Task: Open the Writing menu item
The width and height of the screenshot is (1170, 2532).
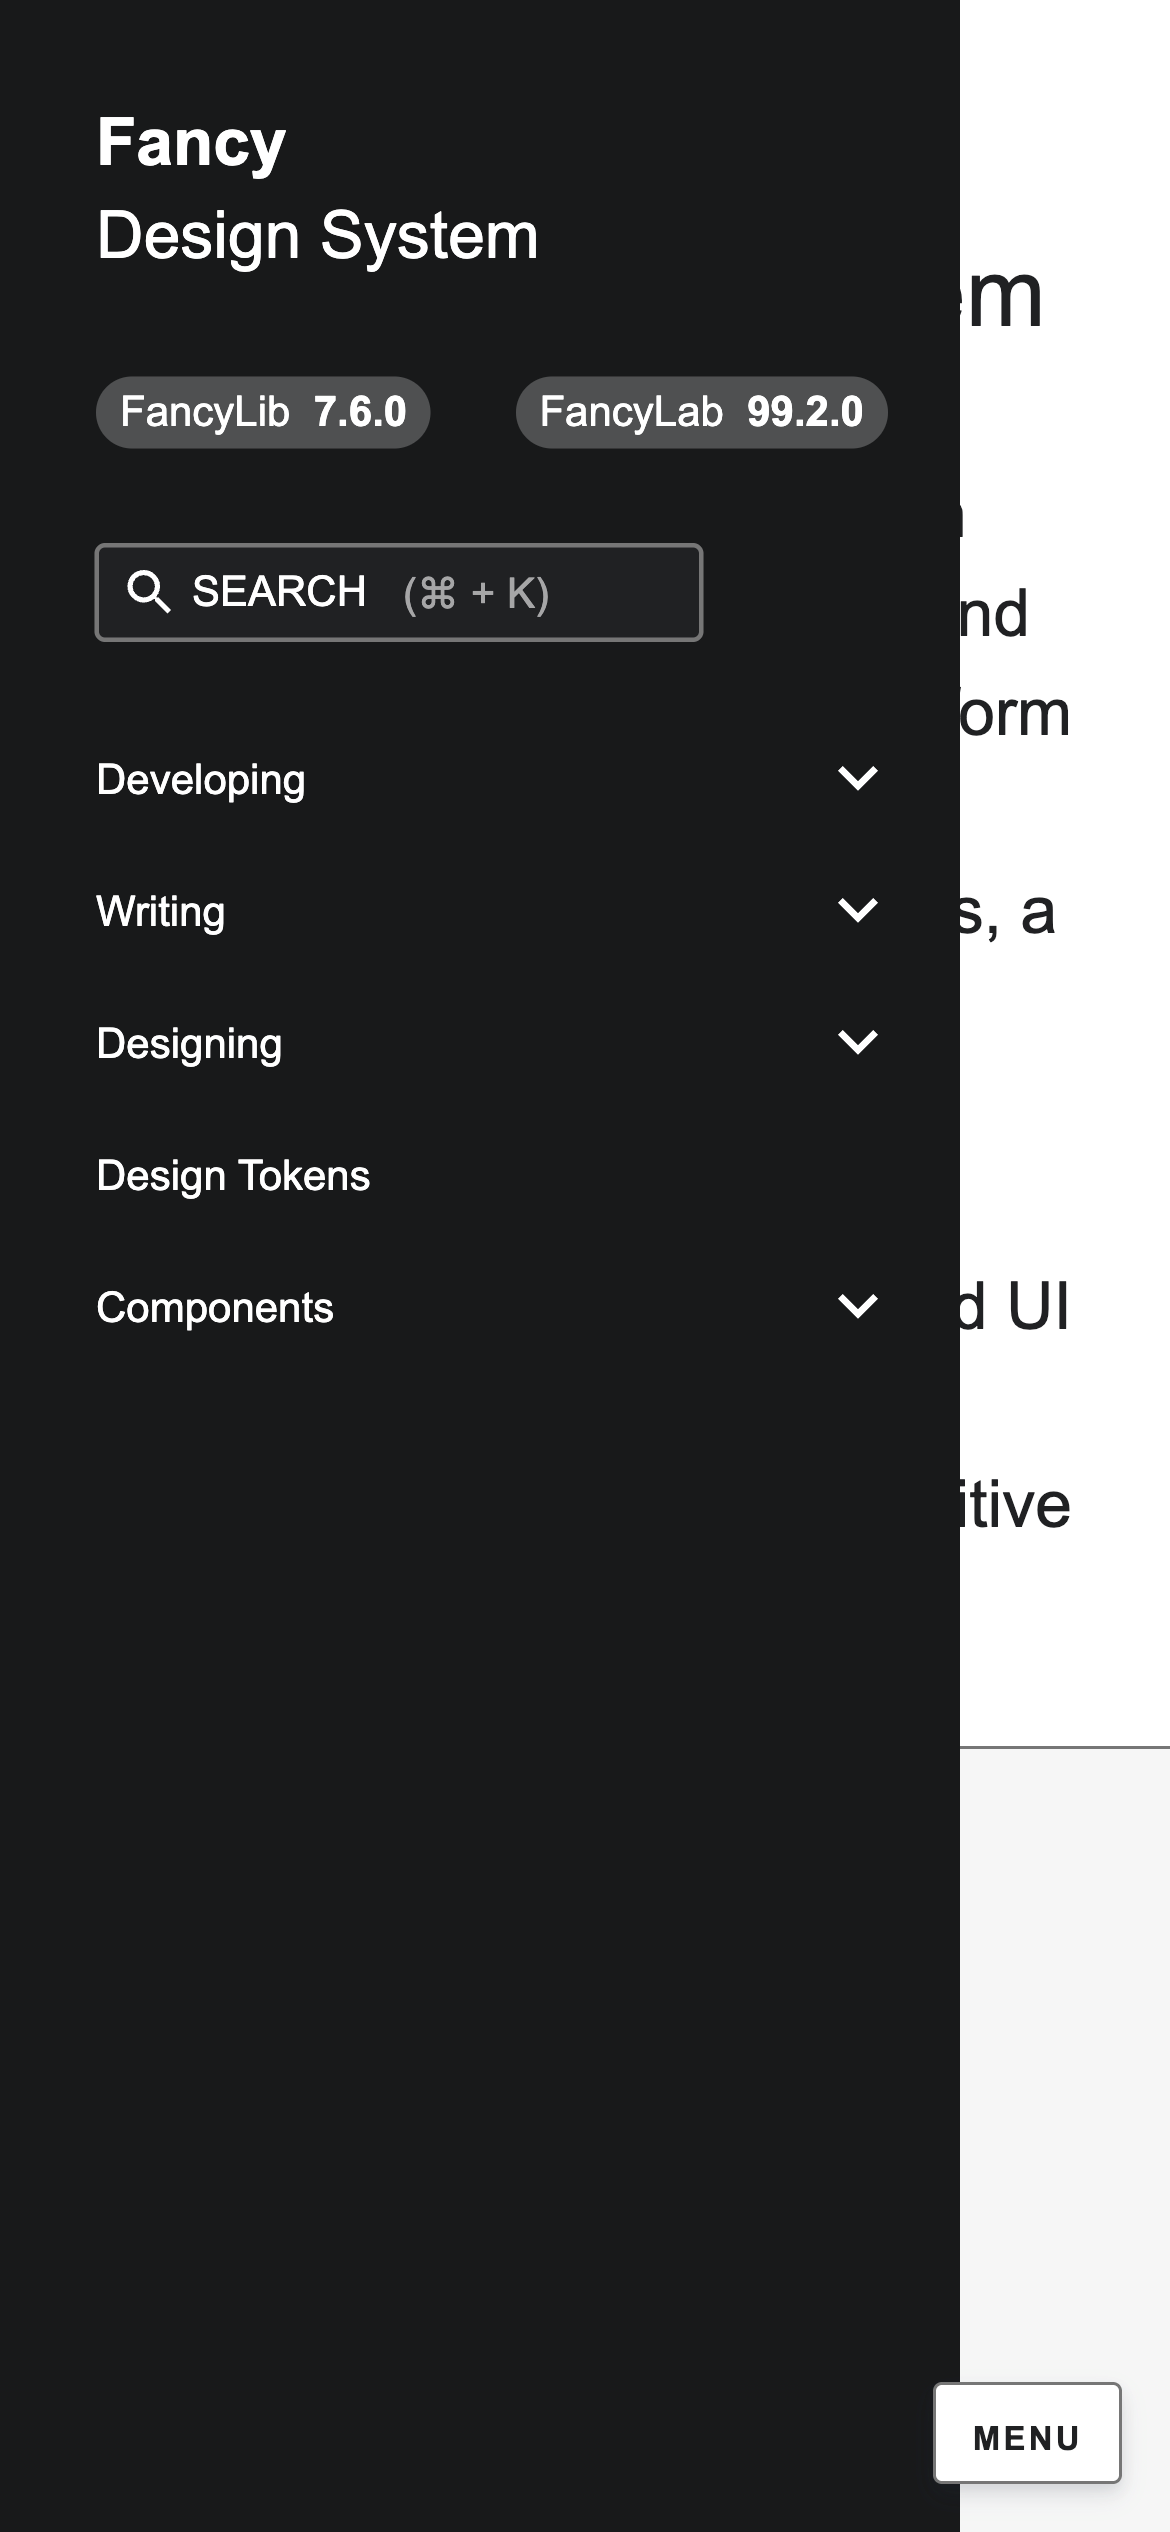Action: (x=161, y=912)
